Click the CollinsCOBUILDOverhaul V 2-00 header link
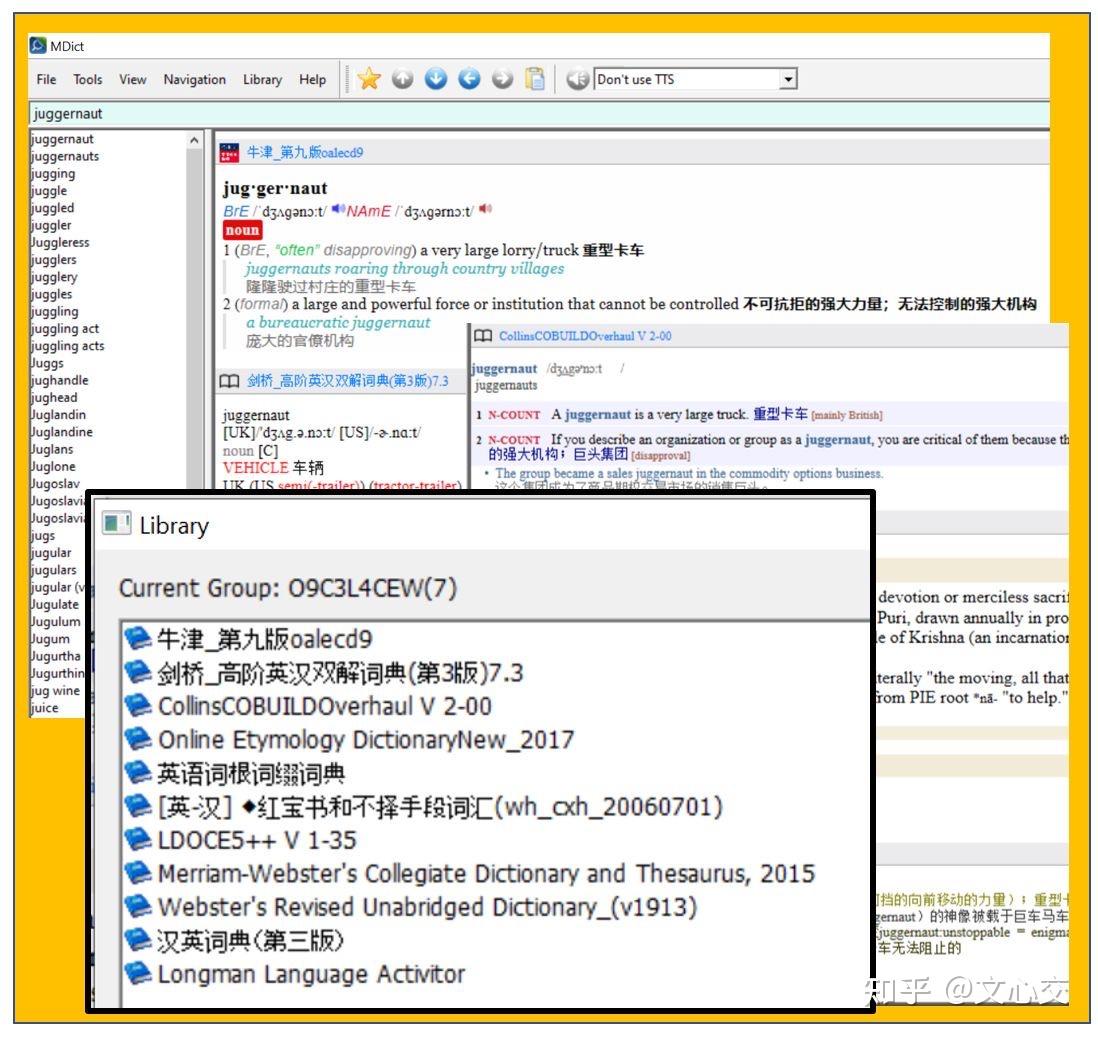 tap(585, 336)
